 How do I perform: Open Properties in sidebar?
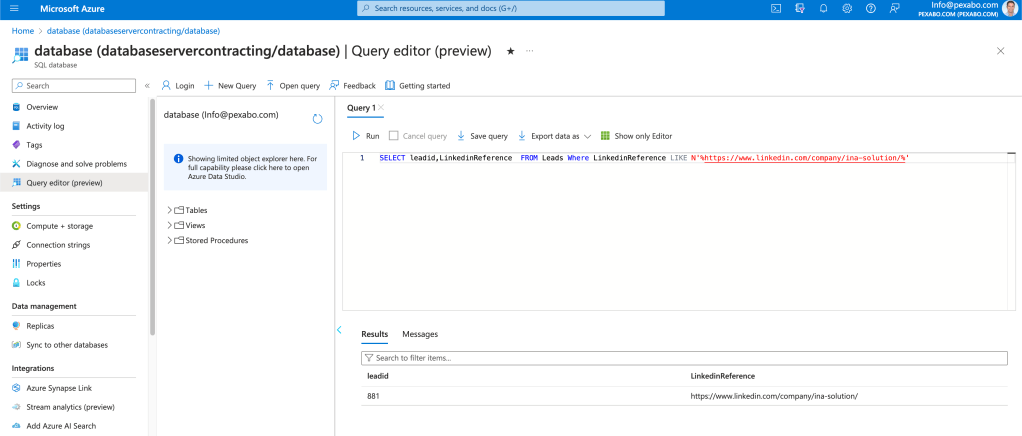pyautogui.click(x=44, y=263)
